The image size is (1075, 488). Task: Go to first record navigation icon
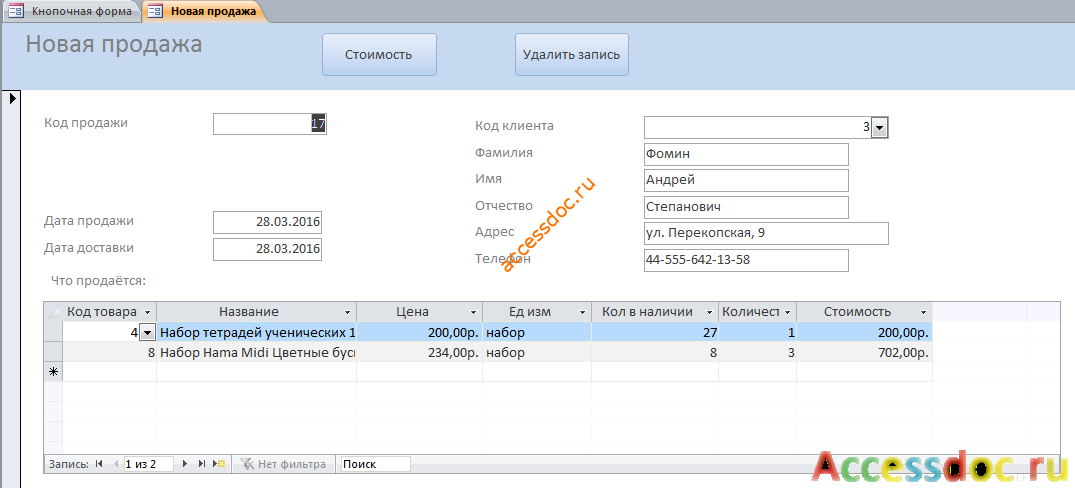pos(99,464)
